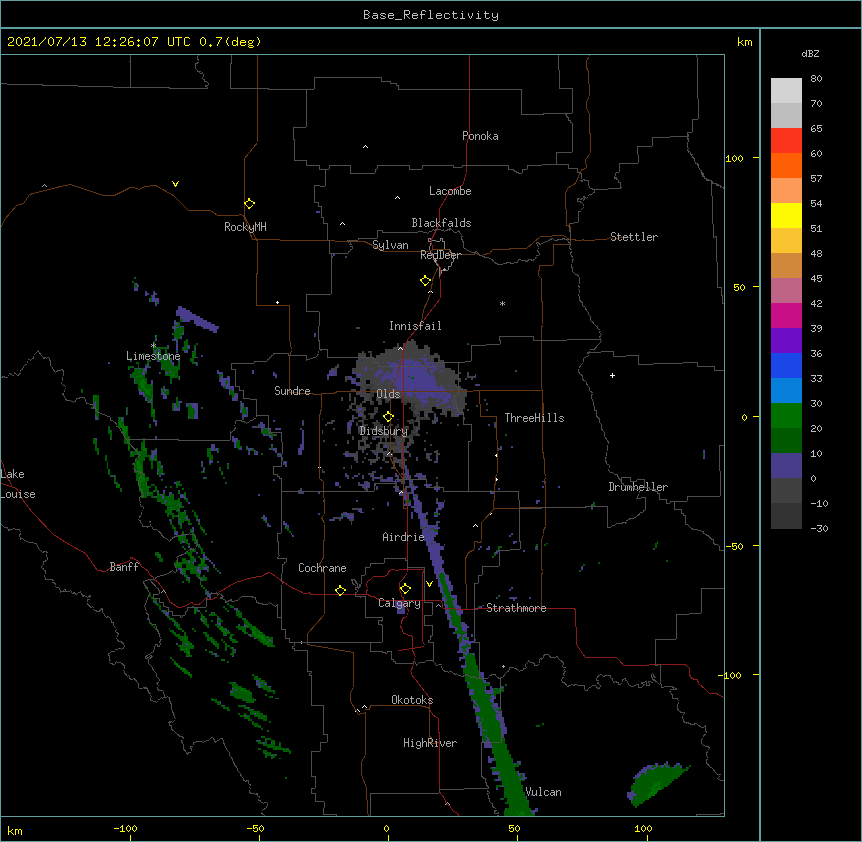Select the white asterisk marker east of Innisfail
The width and height of the screenshot is (862, 842).
[502, 303]
